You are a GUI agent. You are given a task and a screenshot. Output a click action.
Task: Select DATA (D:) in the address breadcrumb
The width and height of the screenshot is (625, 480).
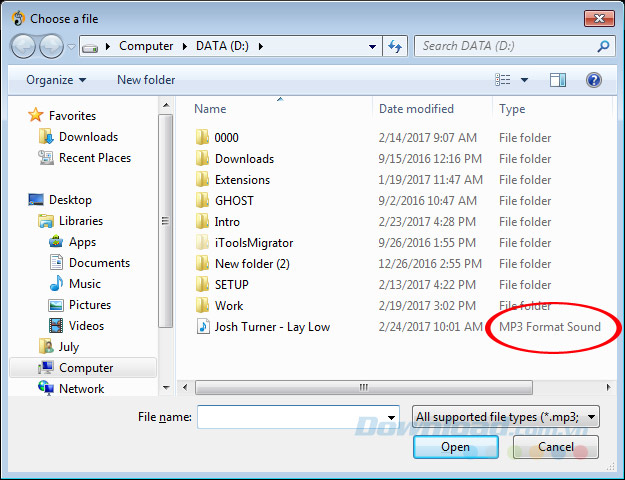[x=222, y=46]
